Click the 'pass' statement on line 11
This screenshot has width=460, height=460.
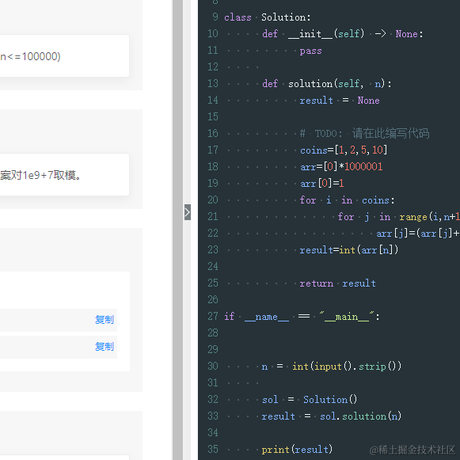click(x=311, y=51)
